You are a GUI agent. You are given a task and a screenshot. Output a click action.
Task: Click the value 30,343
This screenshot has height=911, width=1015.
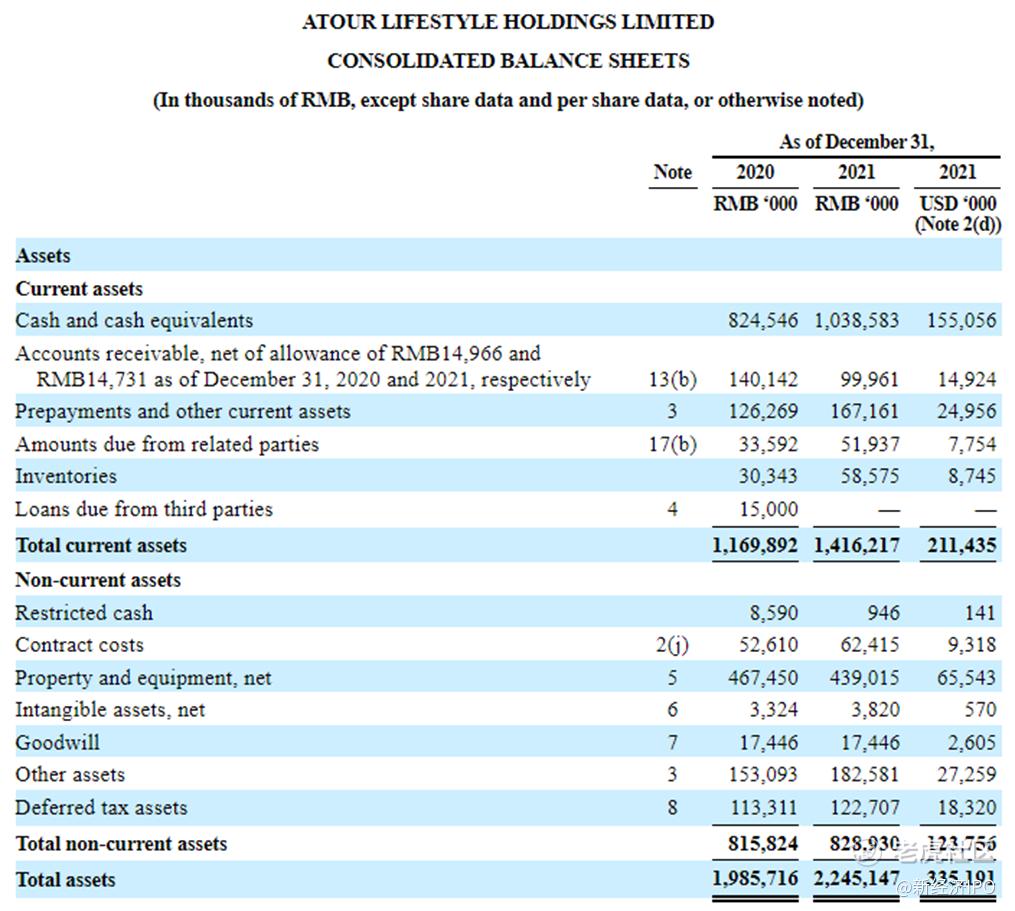coord(768,477)
